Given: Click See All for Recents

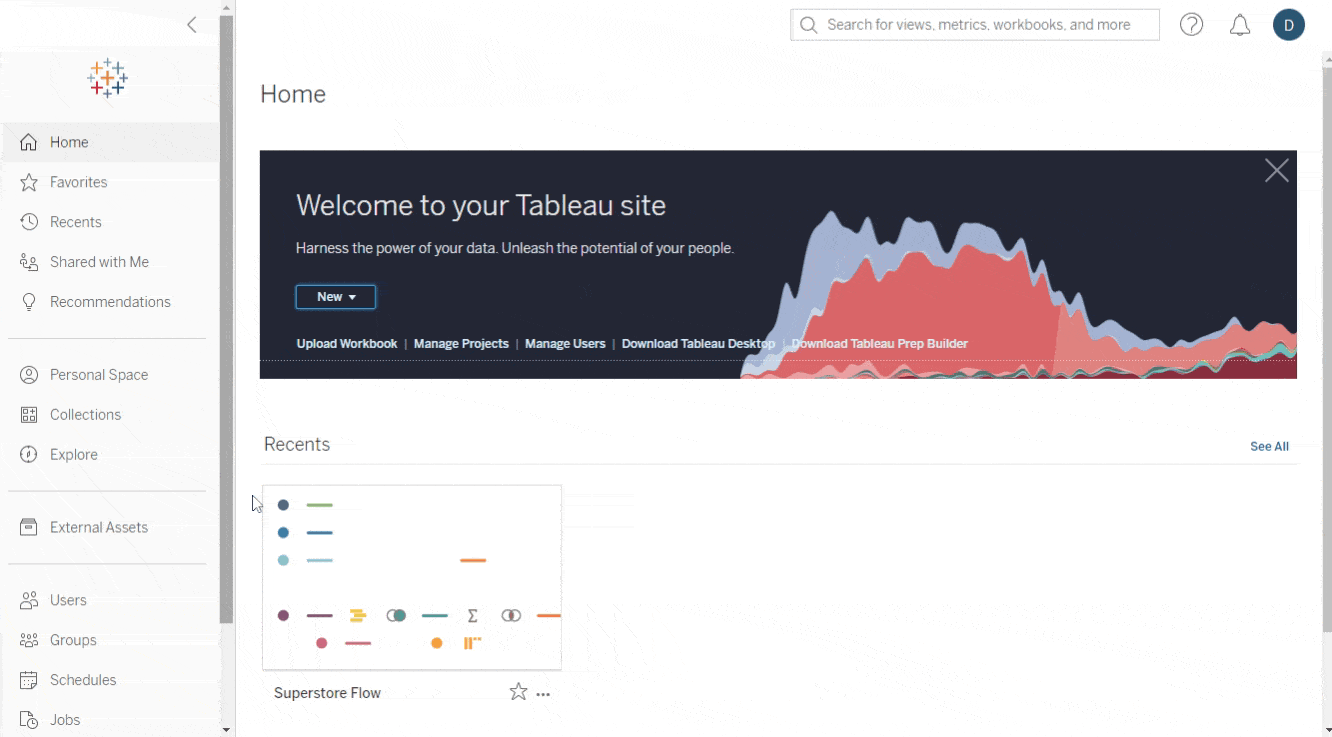Looking at the screenshot, I should point(1269,447).
